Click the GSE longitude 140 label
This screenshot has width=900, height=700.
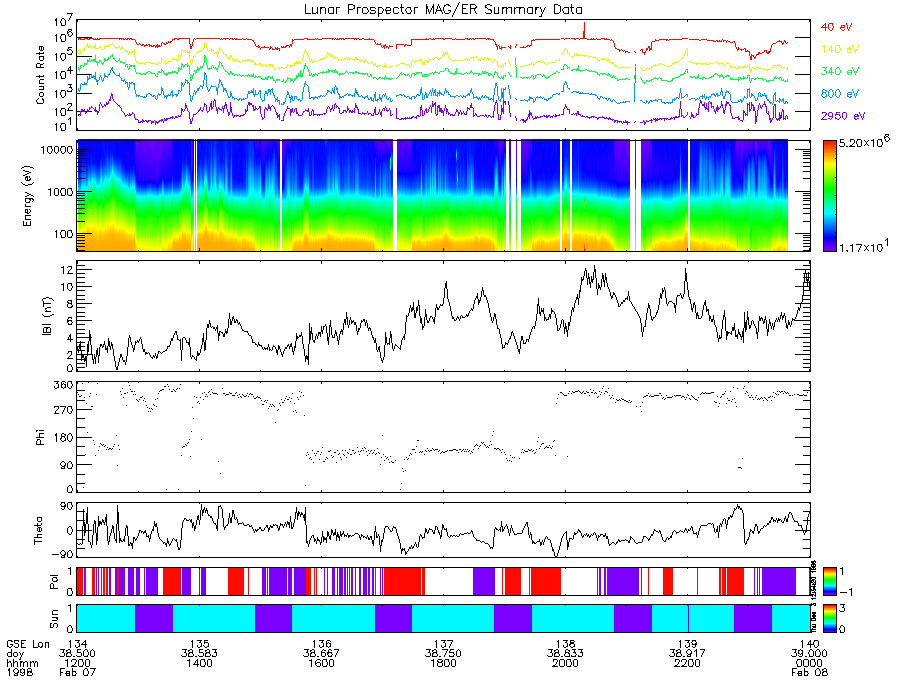coord(809,644)
